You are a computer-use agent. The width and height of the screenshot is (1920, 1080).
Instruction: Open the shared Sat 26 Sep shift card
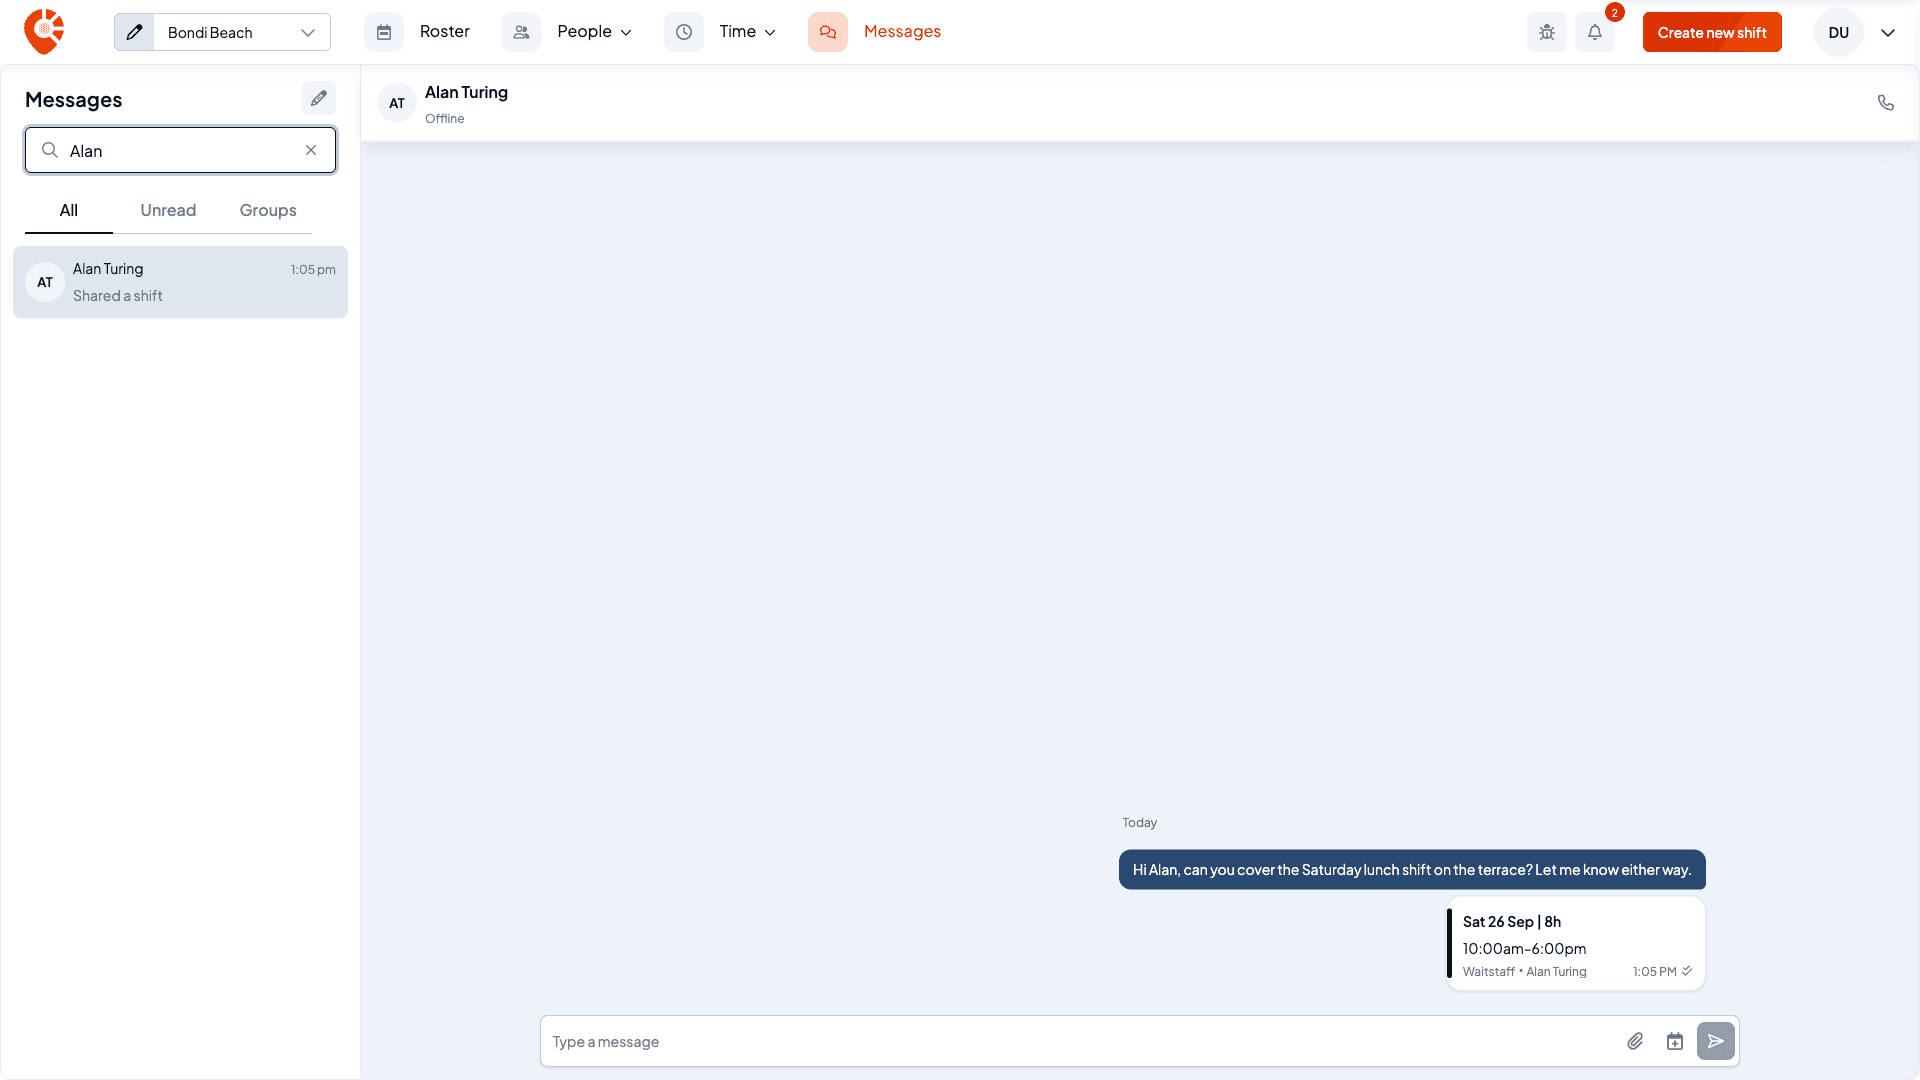(1575, 944)
